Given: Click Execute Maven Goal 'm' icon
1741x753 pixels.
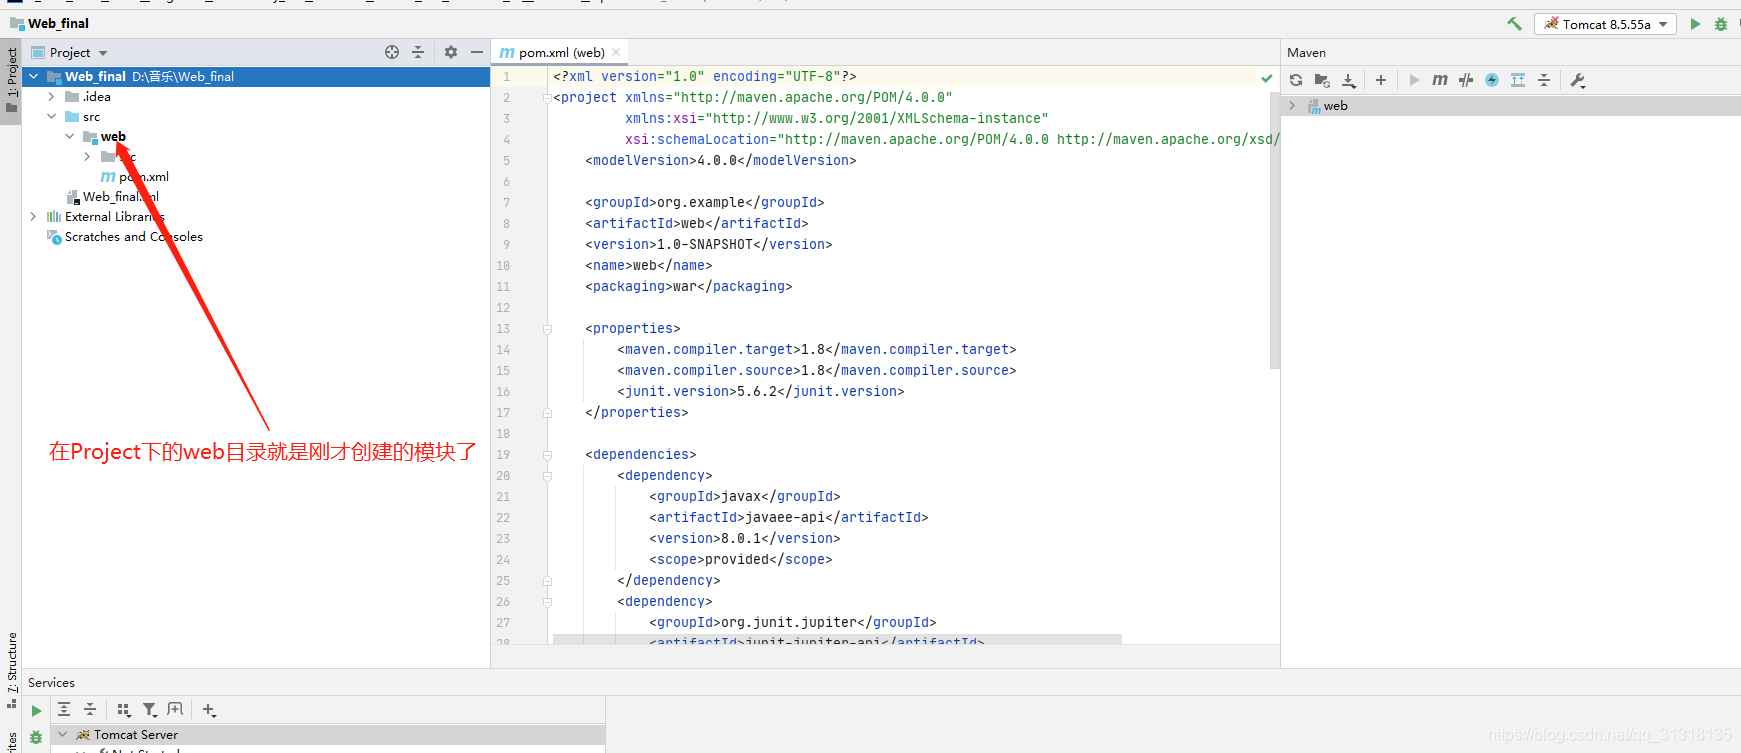Looking at the screenshot, I should 1439,80.
